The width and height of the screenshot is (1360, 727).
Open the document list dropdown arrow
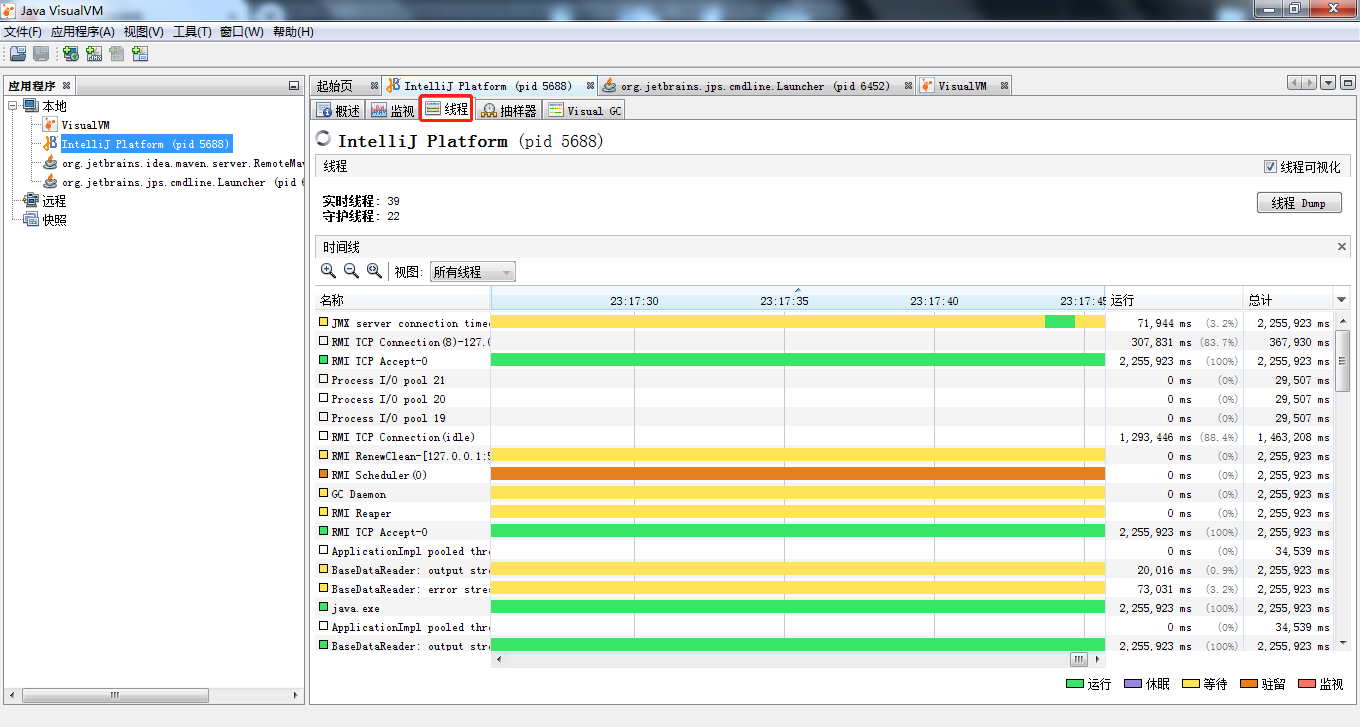pos(1328,83)
